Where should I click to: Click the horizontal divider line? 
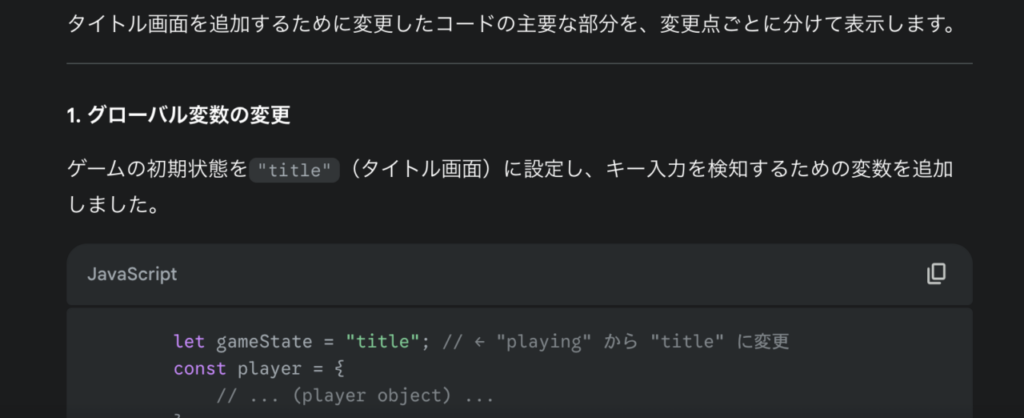point(519,63)
